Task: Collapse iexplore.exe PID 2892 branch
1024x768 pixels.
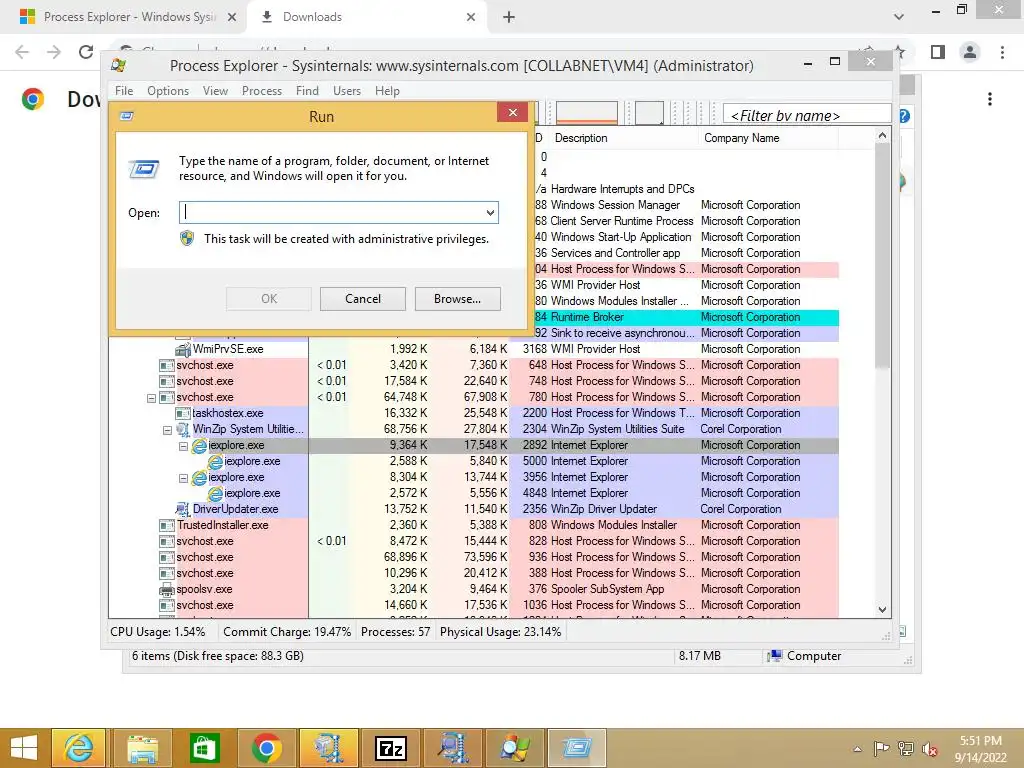Action: 184,446
